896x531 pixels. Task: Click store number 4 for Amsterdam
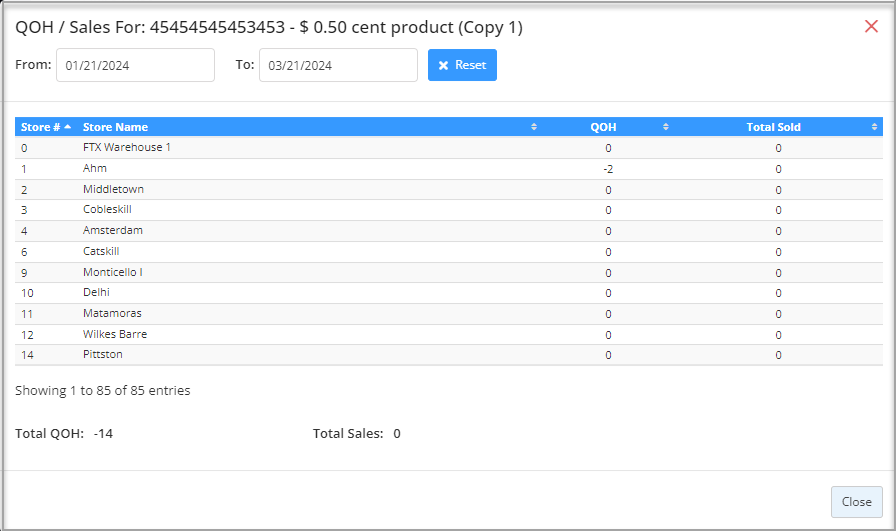pyautogui.click(x=24, y=231)
